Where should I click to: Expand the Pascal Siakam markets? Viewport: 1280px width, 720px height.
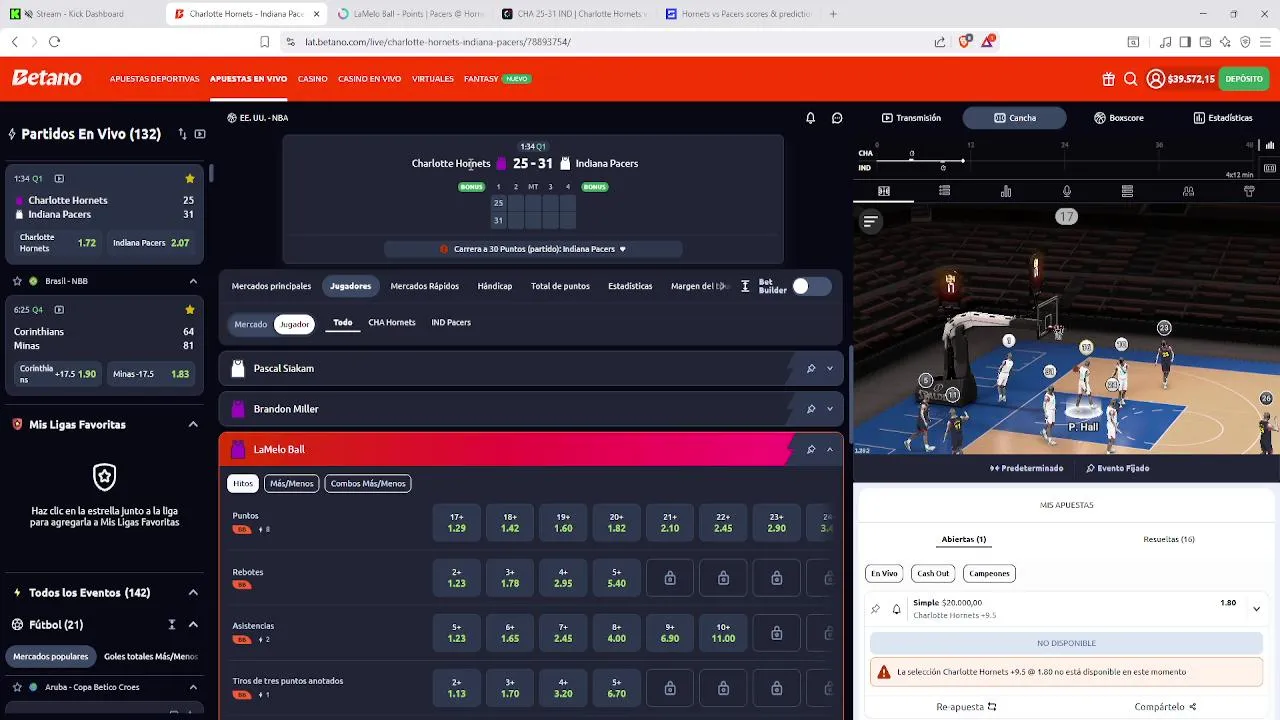pyautogui.click(x=830, y=369)
